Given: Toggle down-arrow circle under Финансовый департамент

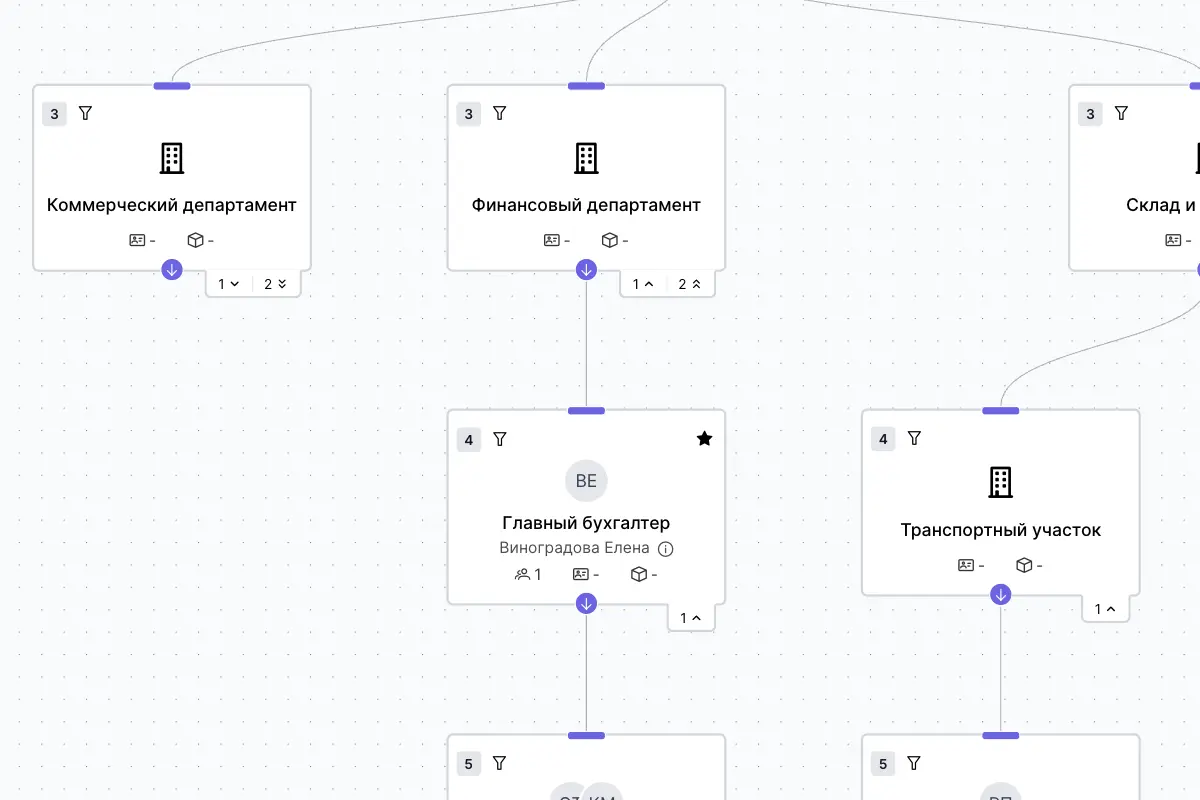Looking at the screenshot, I should [586, 269].
